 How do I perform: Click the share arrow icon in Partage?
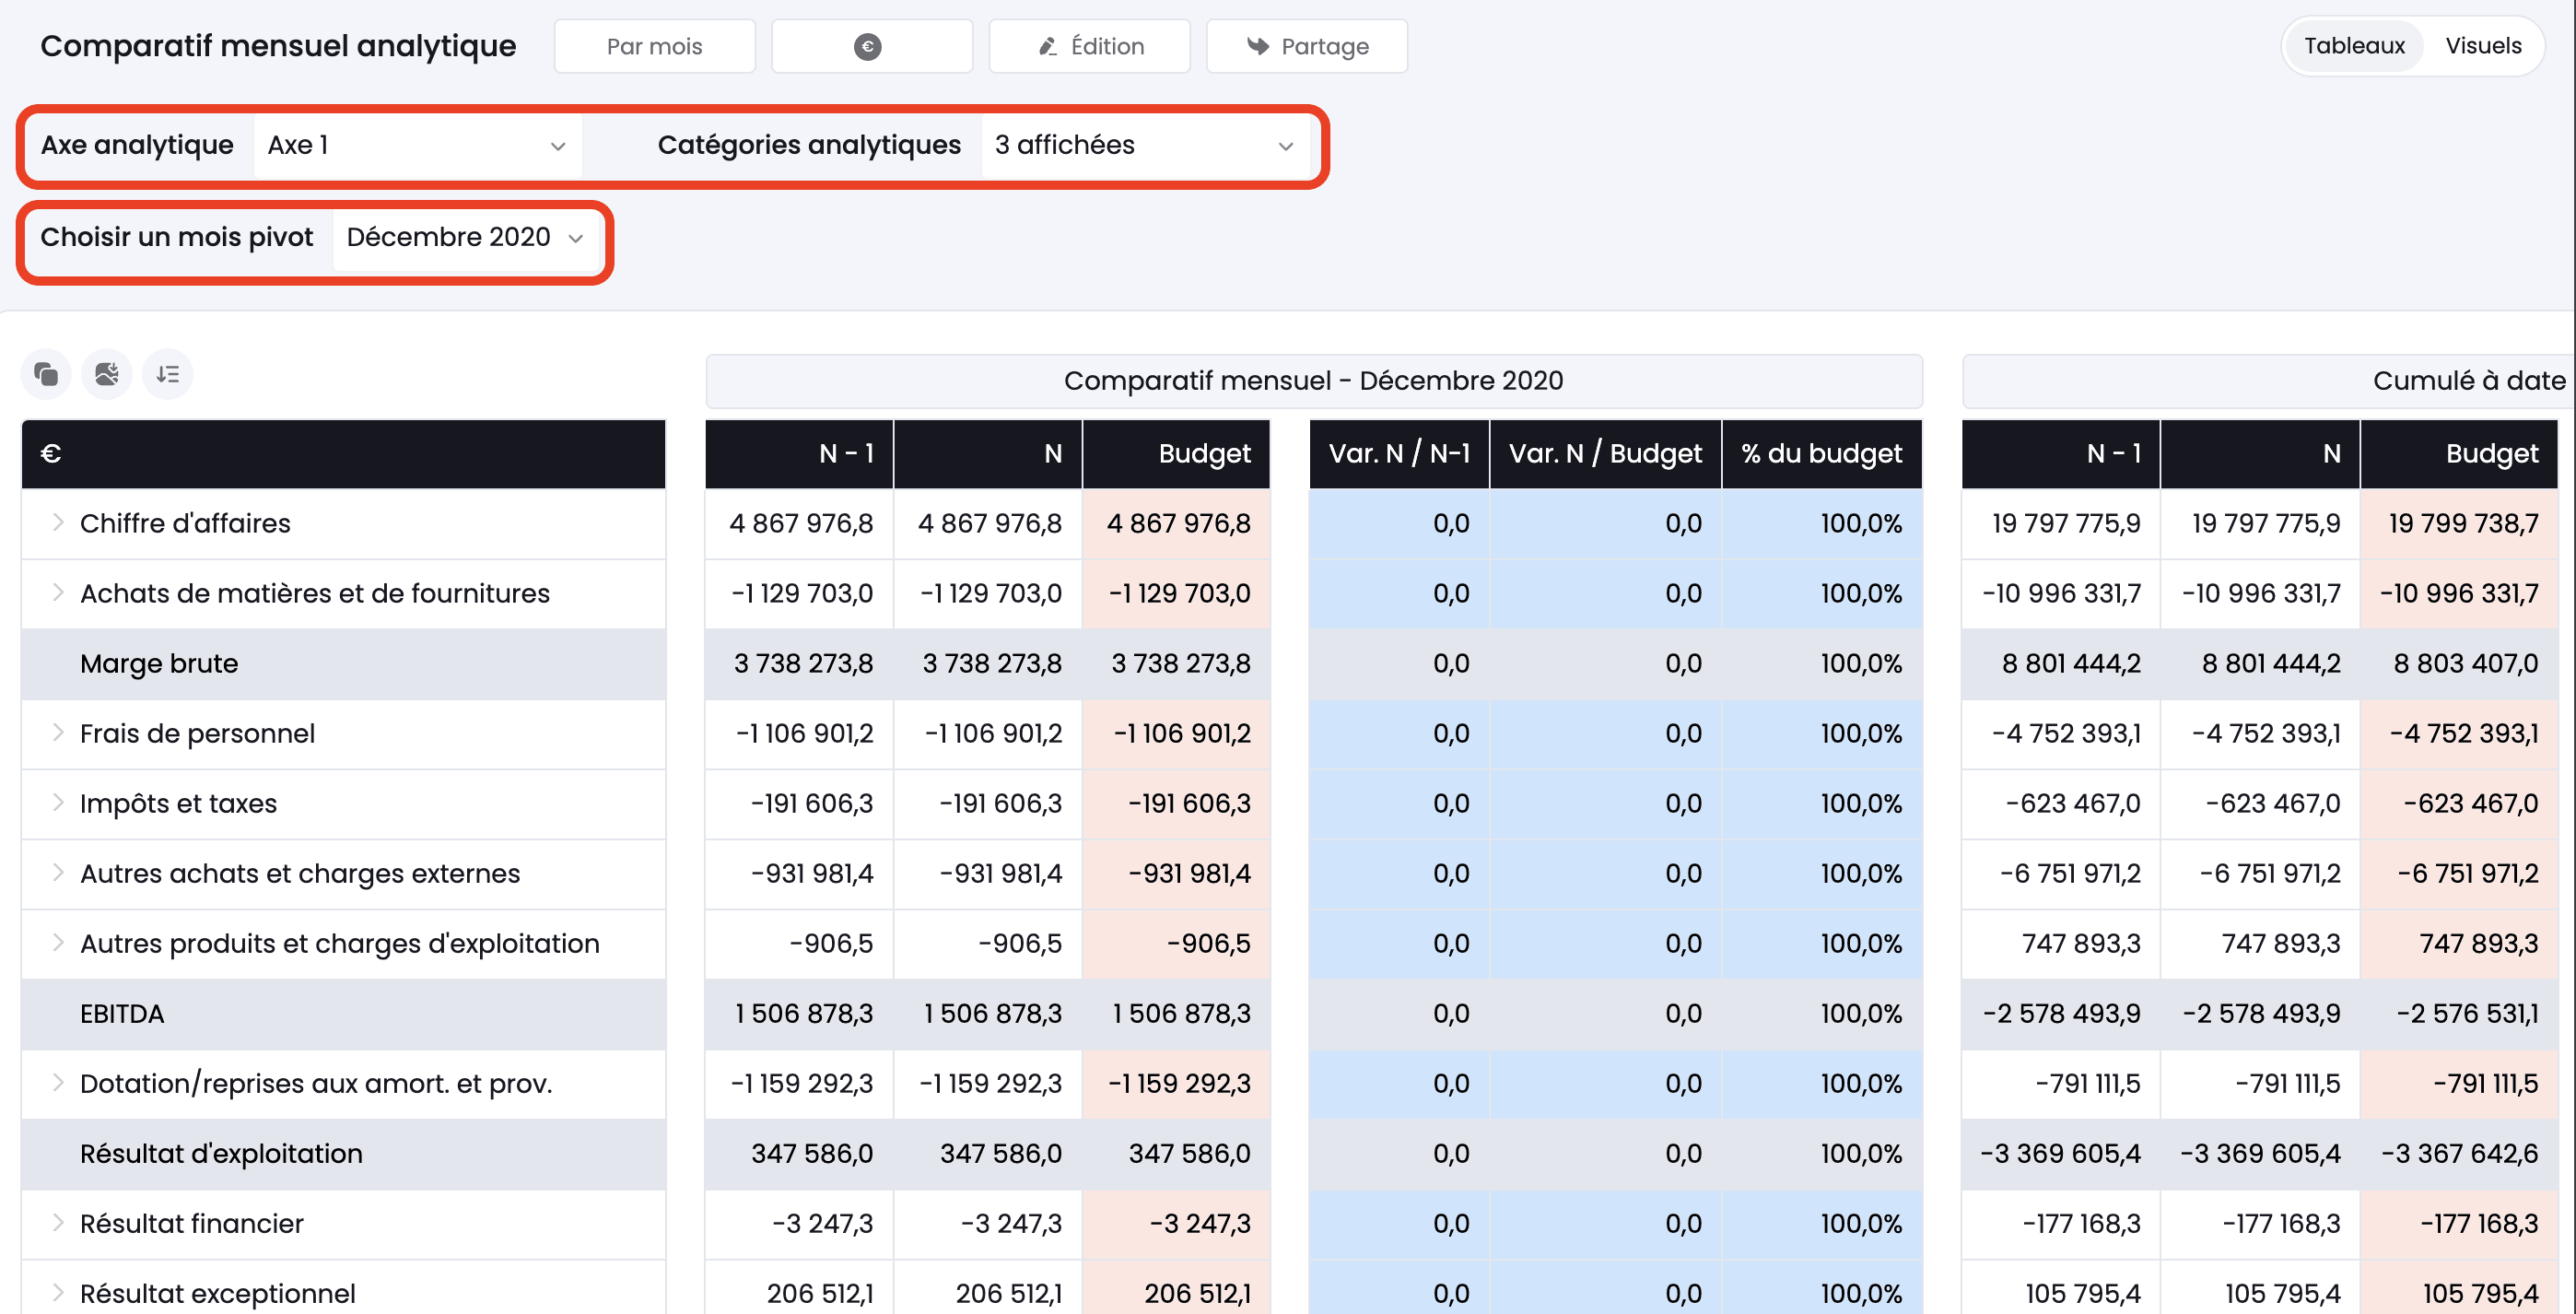pyautogui.click(x=1257, y=47)
